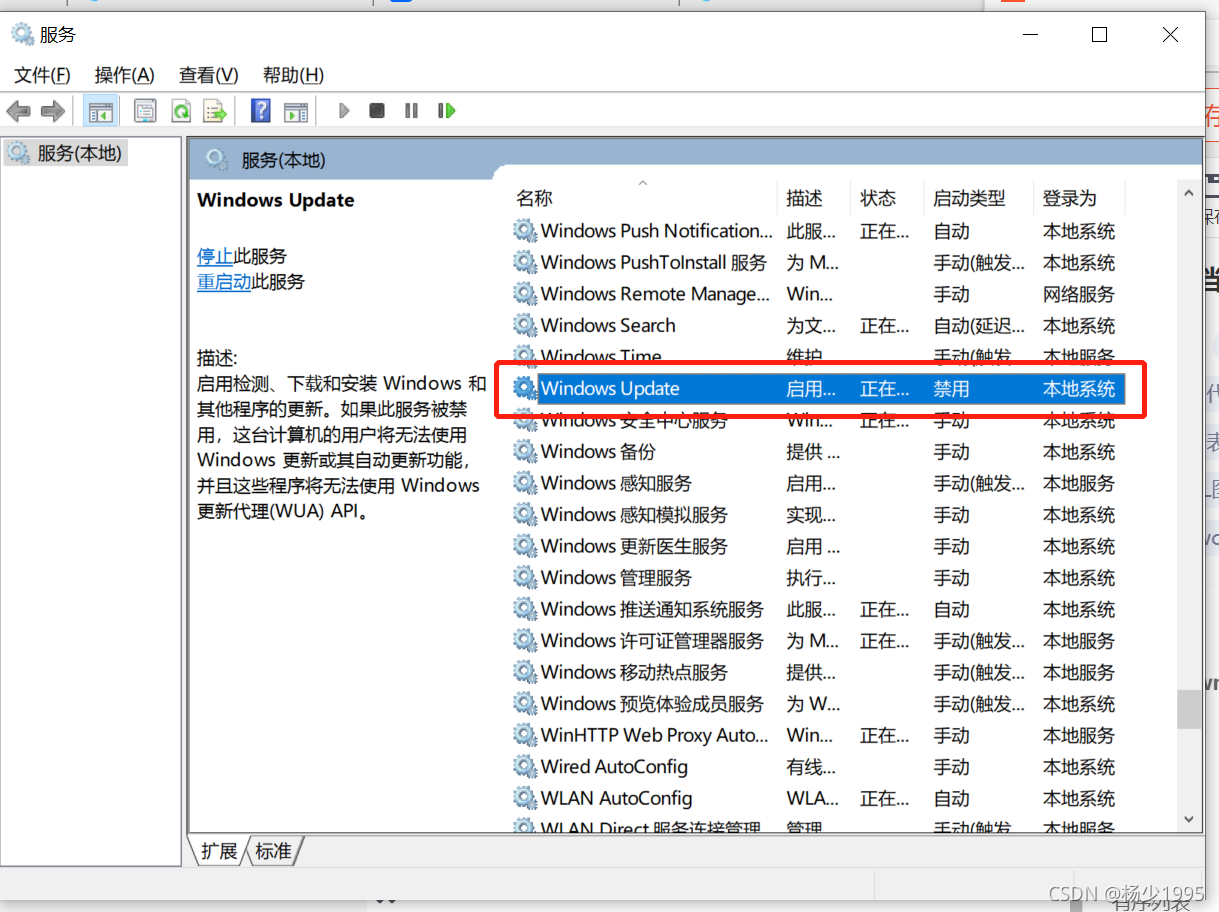Viewport: 1219px width, 912px height.
Task: Click the Pause Service icon
Action: click(411, 111)
